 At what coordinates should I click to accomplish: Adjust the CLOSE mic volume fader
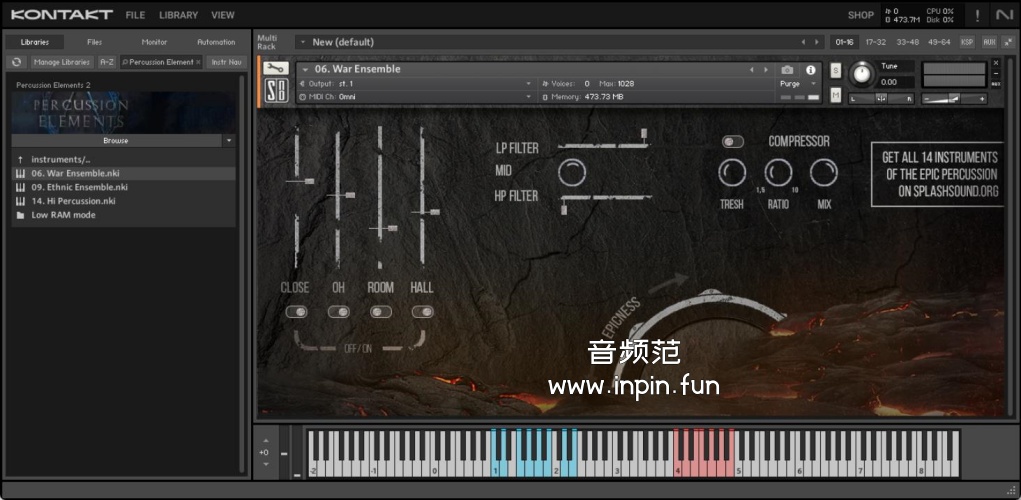pyautogui.click(x=309, y=181)
